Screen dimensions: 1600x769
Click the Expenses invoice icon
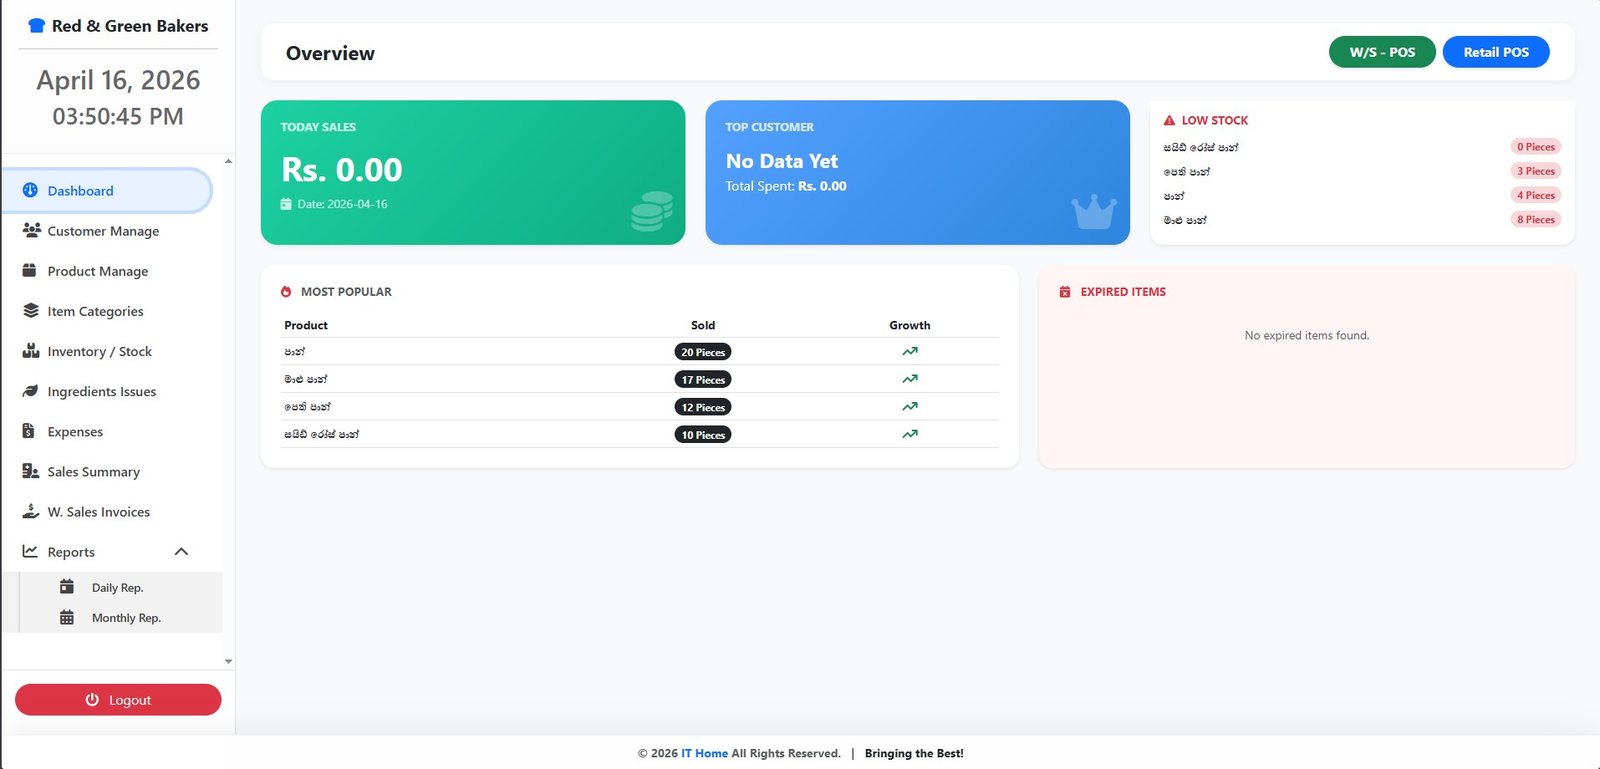tap(29, 431)
